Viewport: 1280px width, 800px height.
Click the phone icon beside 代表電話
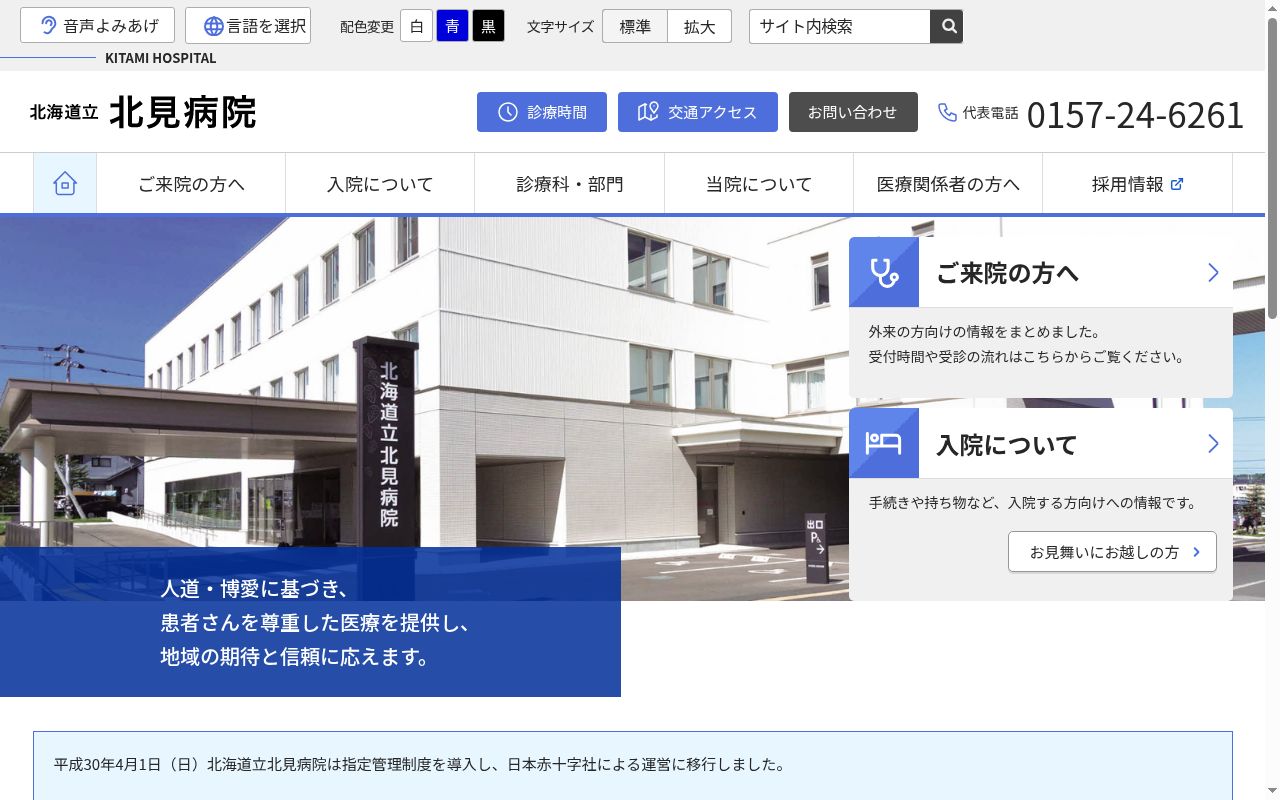pos(947,112)
